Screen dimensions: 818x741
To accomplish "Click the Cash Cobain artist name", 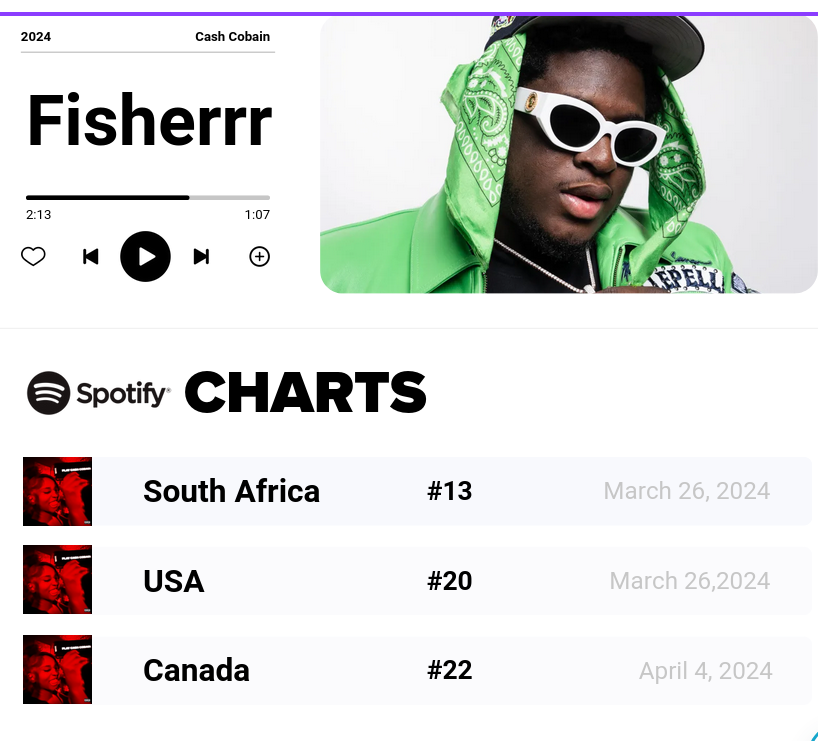I will tap(233, 37).
